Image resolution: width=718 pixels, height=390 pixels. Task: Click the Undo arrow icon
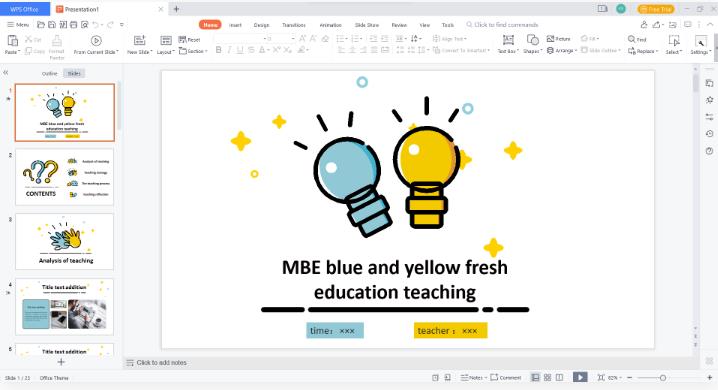pyautogui.click(x=95, y=25)
